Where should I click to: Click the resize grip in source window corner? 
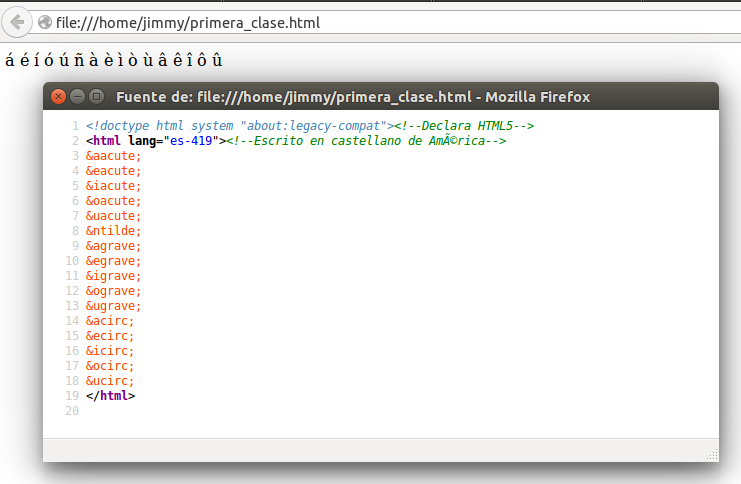point(712,455)
